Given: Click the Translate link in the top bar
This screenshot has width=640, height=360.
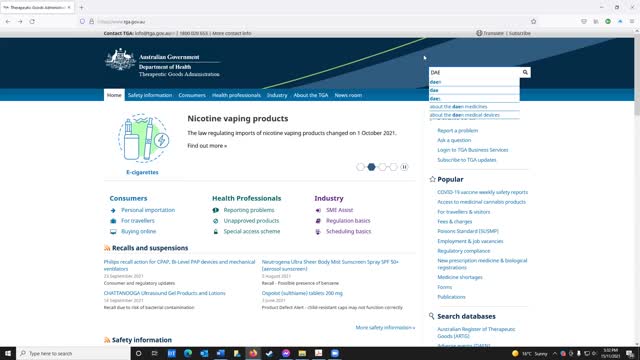Looking at the screenshot, I should pyautogui.click(x=493, y=33).
